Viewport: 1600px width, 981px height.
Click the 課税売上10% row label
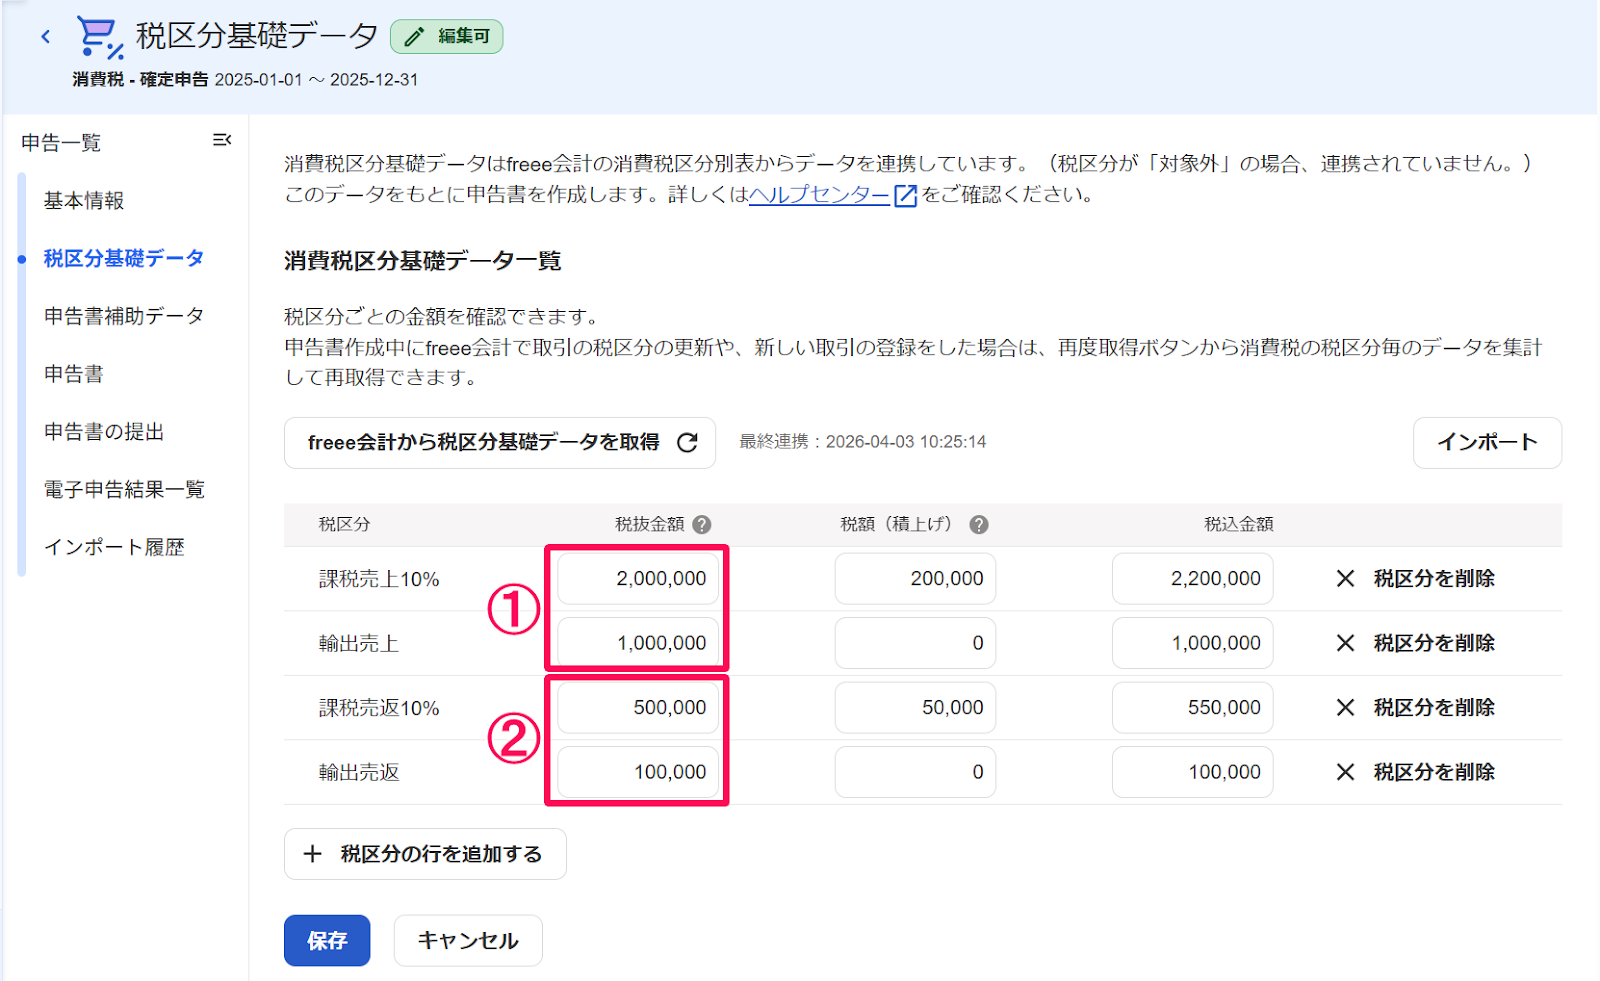point(379,579)
